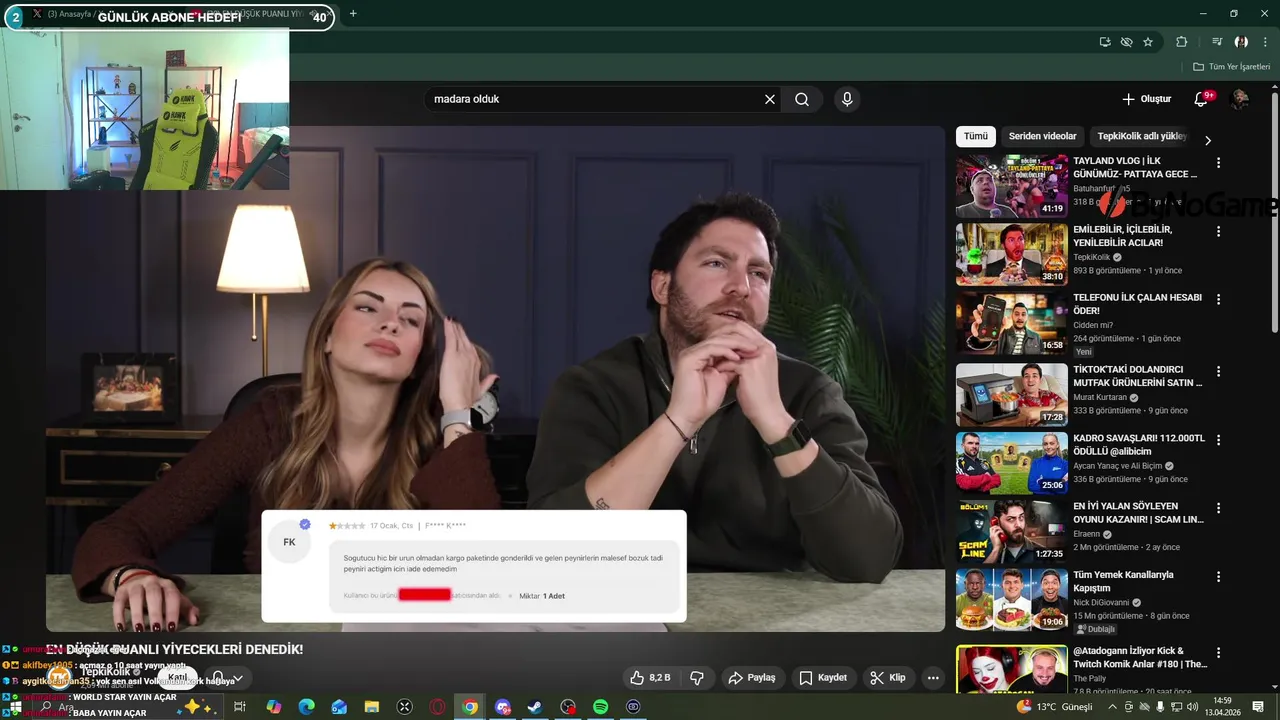Open media controls icon in Chrome toolbar
The height and width of the screenshot is (720, 1280).
[x=1217, y=42]
